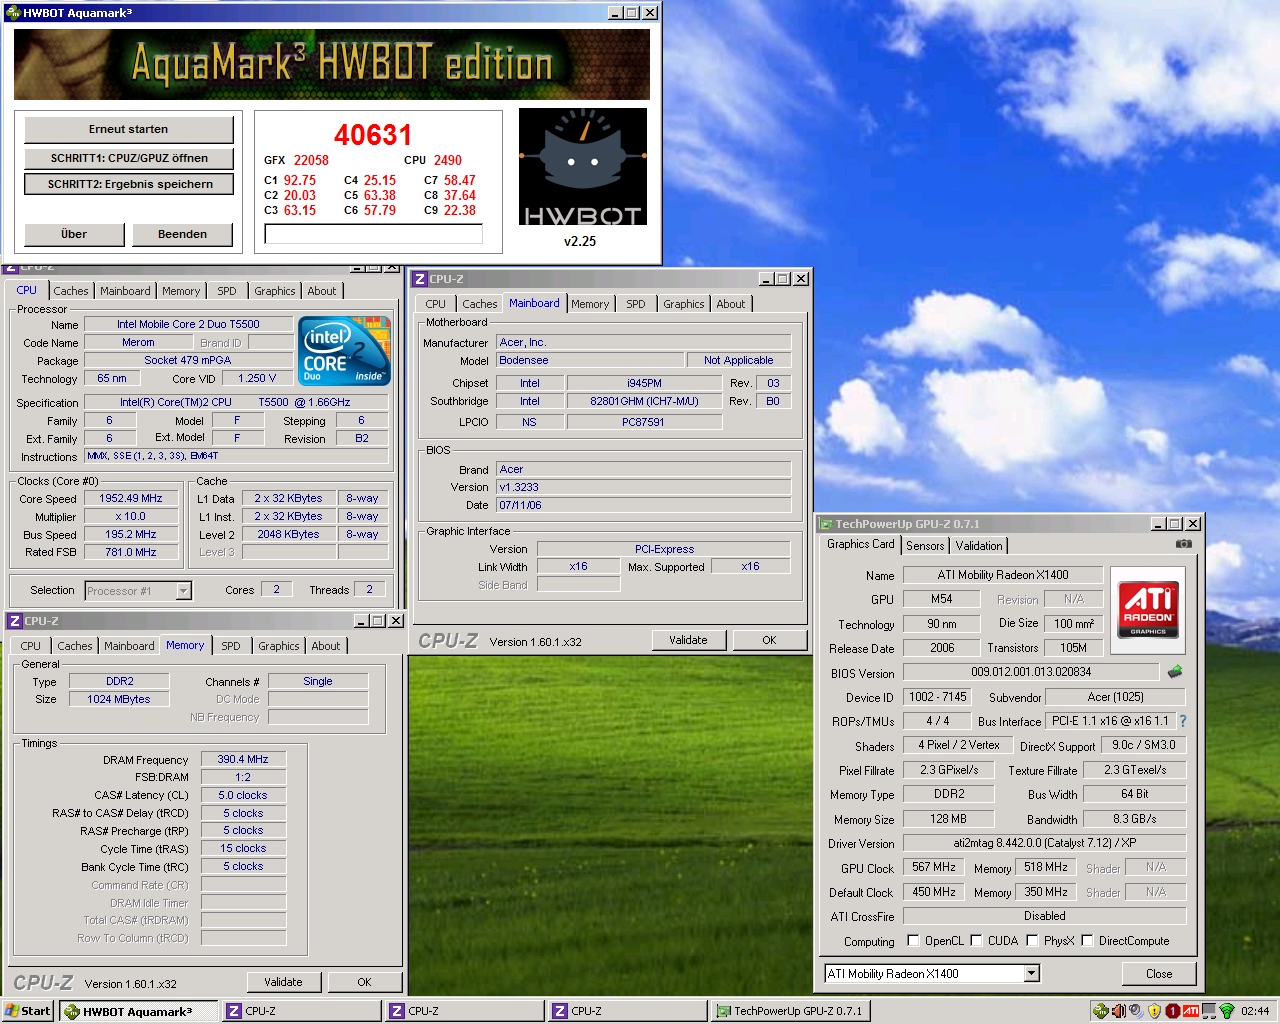Screen dimensions: 1280x1024
Task: Switch to the Sensors tab in GPU-Z
Action: [x=925, y=546]
